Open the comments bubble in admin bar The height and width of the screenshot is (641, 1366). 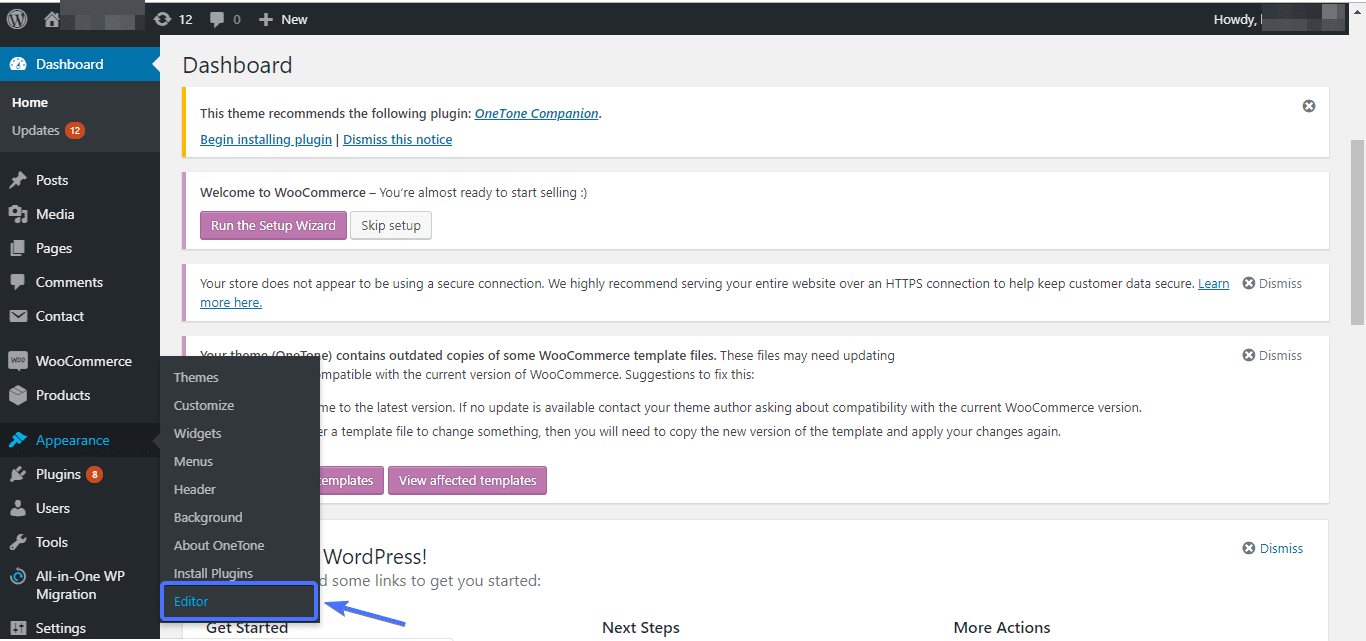click(x=225, y=19)
